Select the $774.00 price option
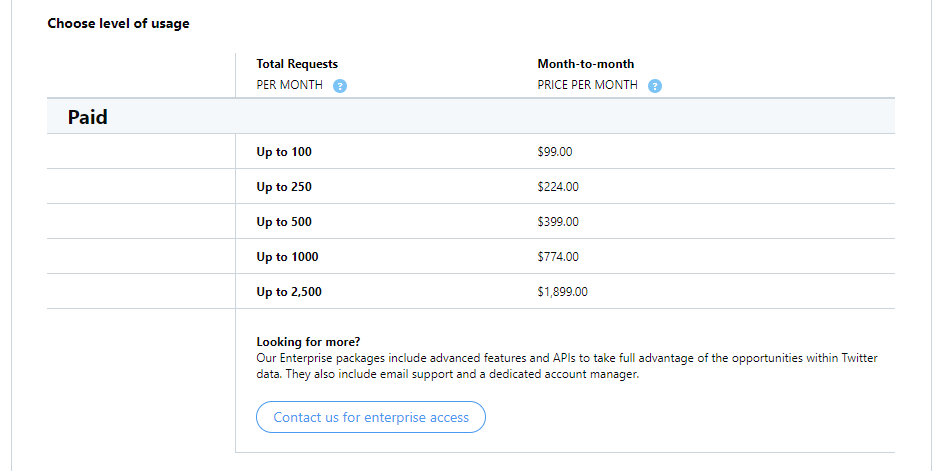The width and height of the screenshot is (944, 471). click(x=558, y=257)
